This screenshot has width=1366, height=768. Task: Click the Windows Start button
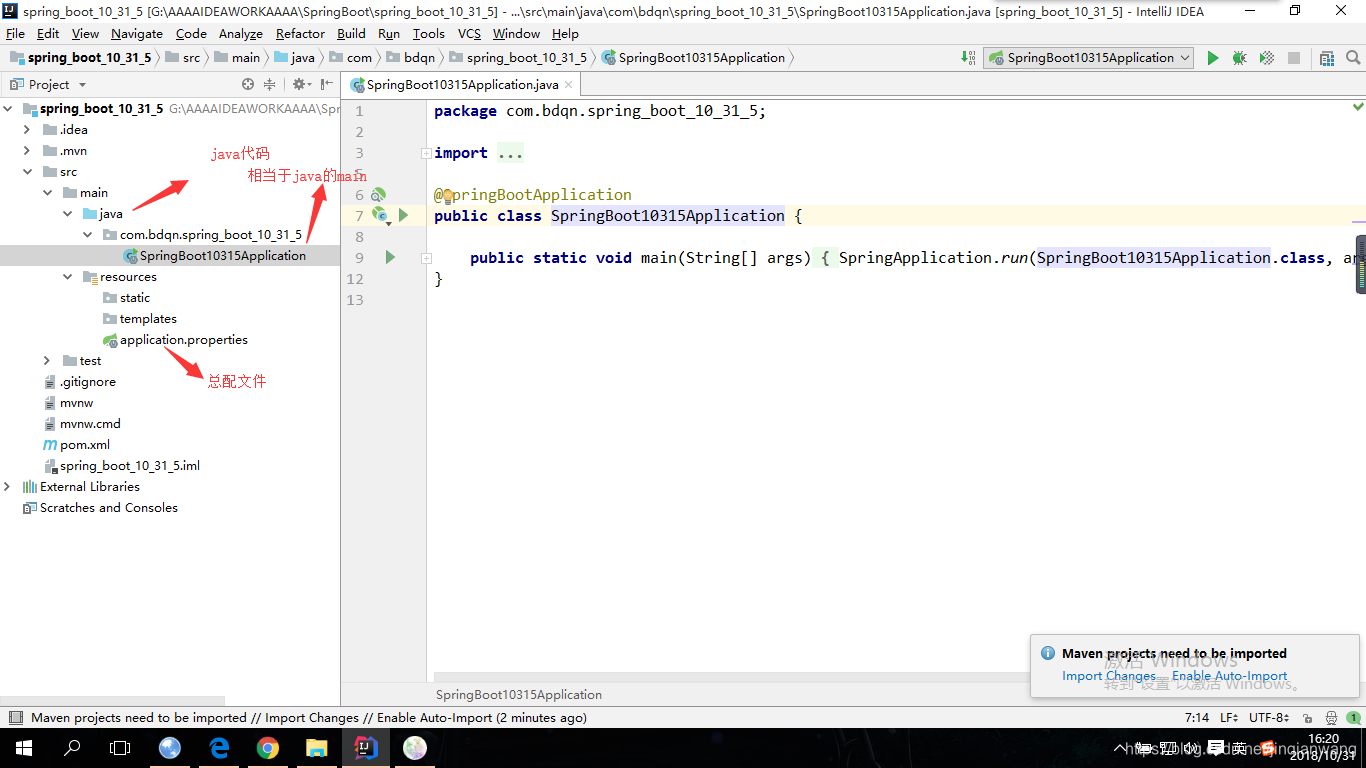(23, 747)
